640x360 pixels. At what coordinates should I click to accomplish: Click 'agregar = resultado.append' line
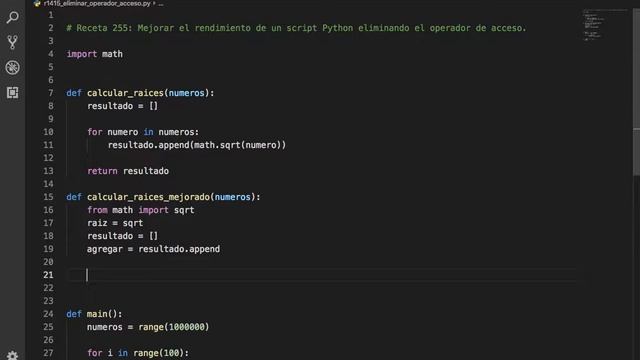[153, 249]
